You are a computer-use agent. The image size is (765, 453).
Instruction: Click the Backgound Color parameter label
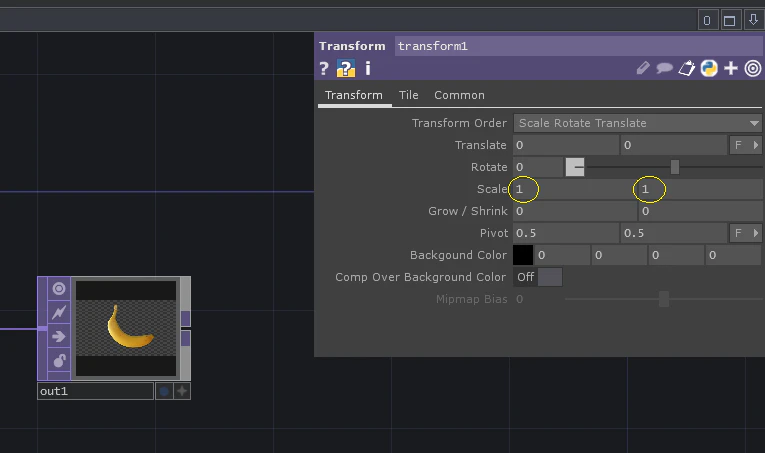458,255
